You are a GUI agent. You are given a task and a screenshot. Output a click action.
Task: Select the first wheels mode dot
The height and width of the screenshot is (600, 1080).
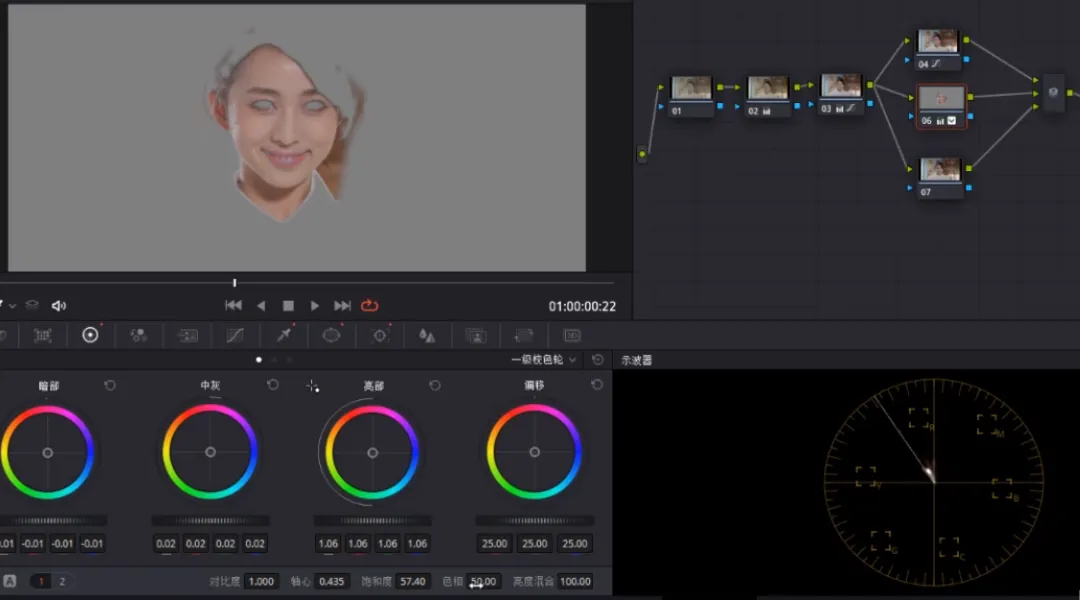259,360
